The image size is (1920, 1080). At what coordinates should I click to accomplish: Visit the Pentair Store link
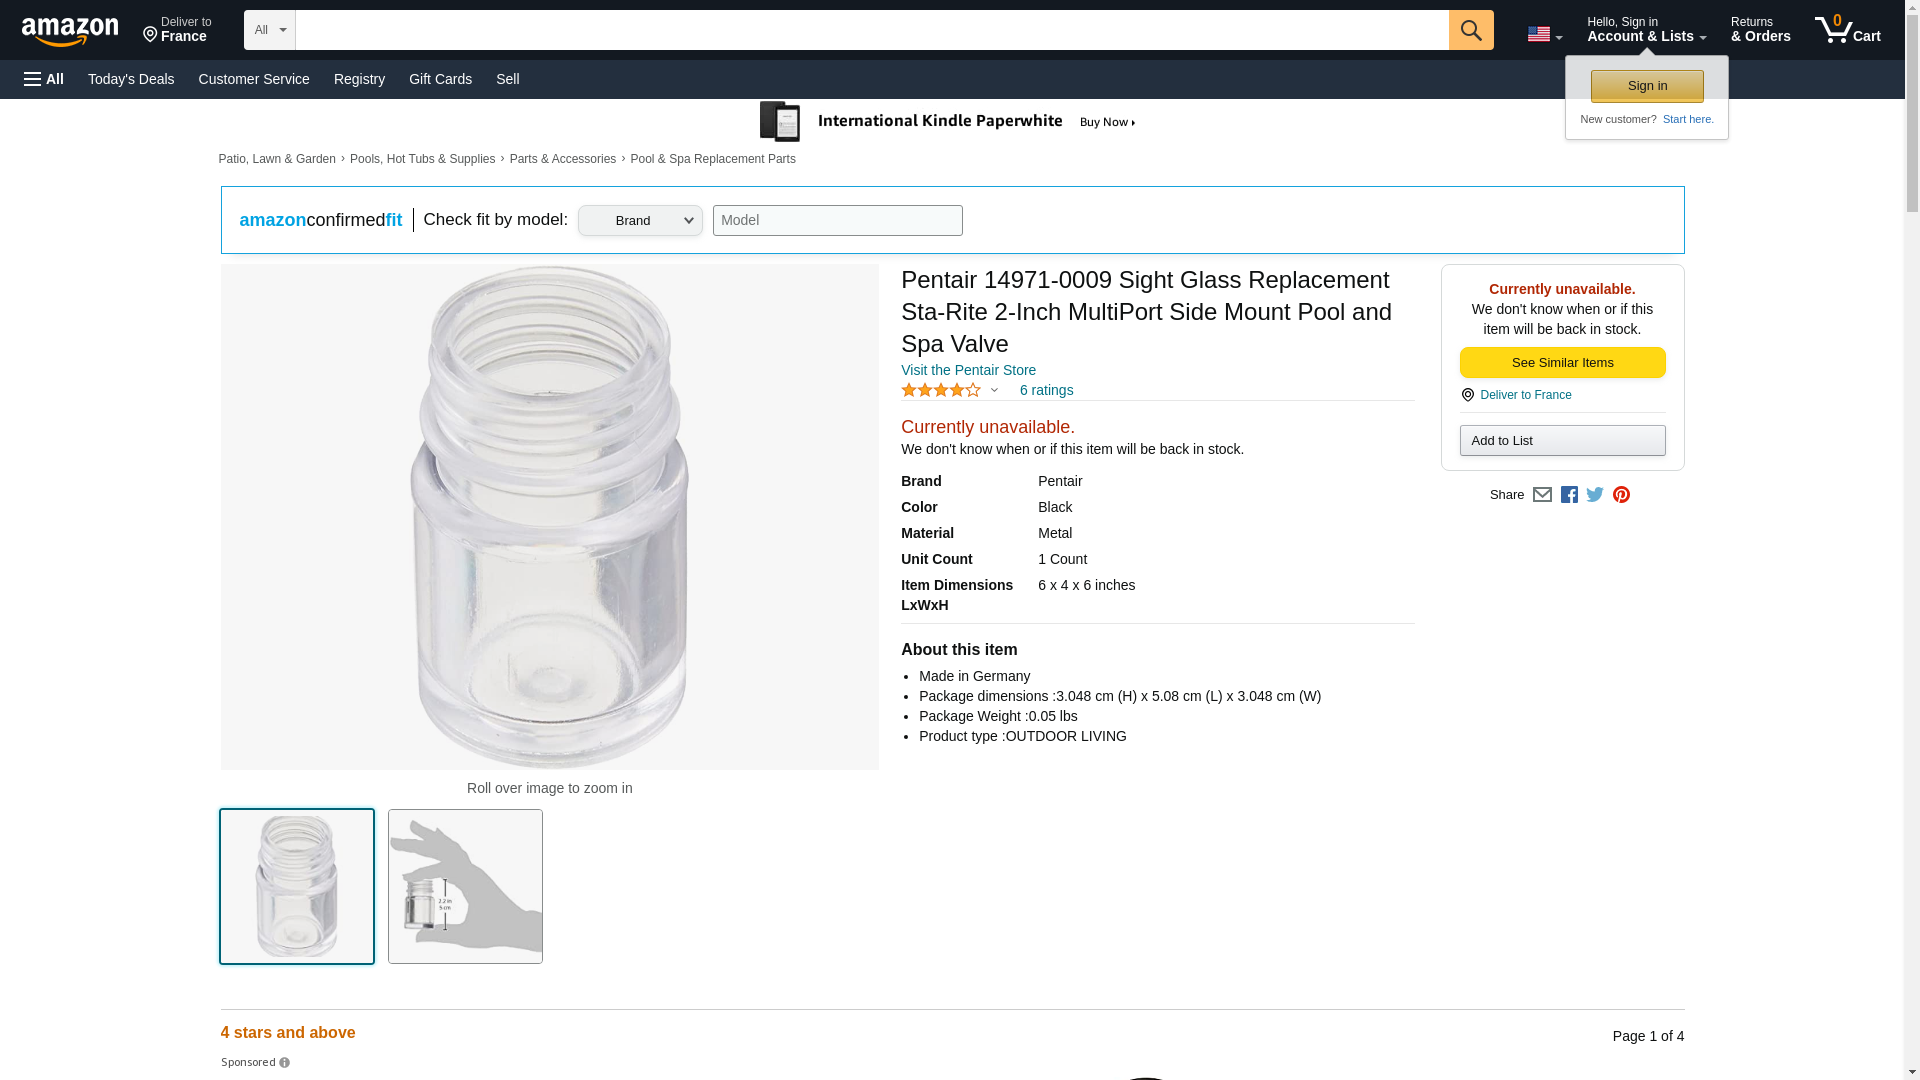click(x=968, y=370)
